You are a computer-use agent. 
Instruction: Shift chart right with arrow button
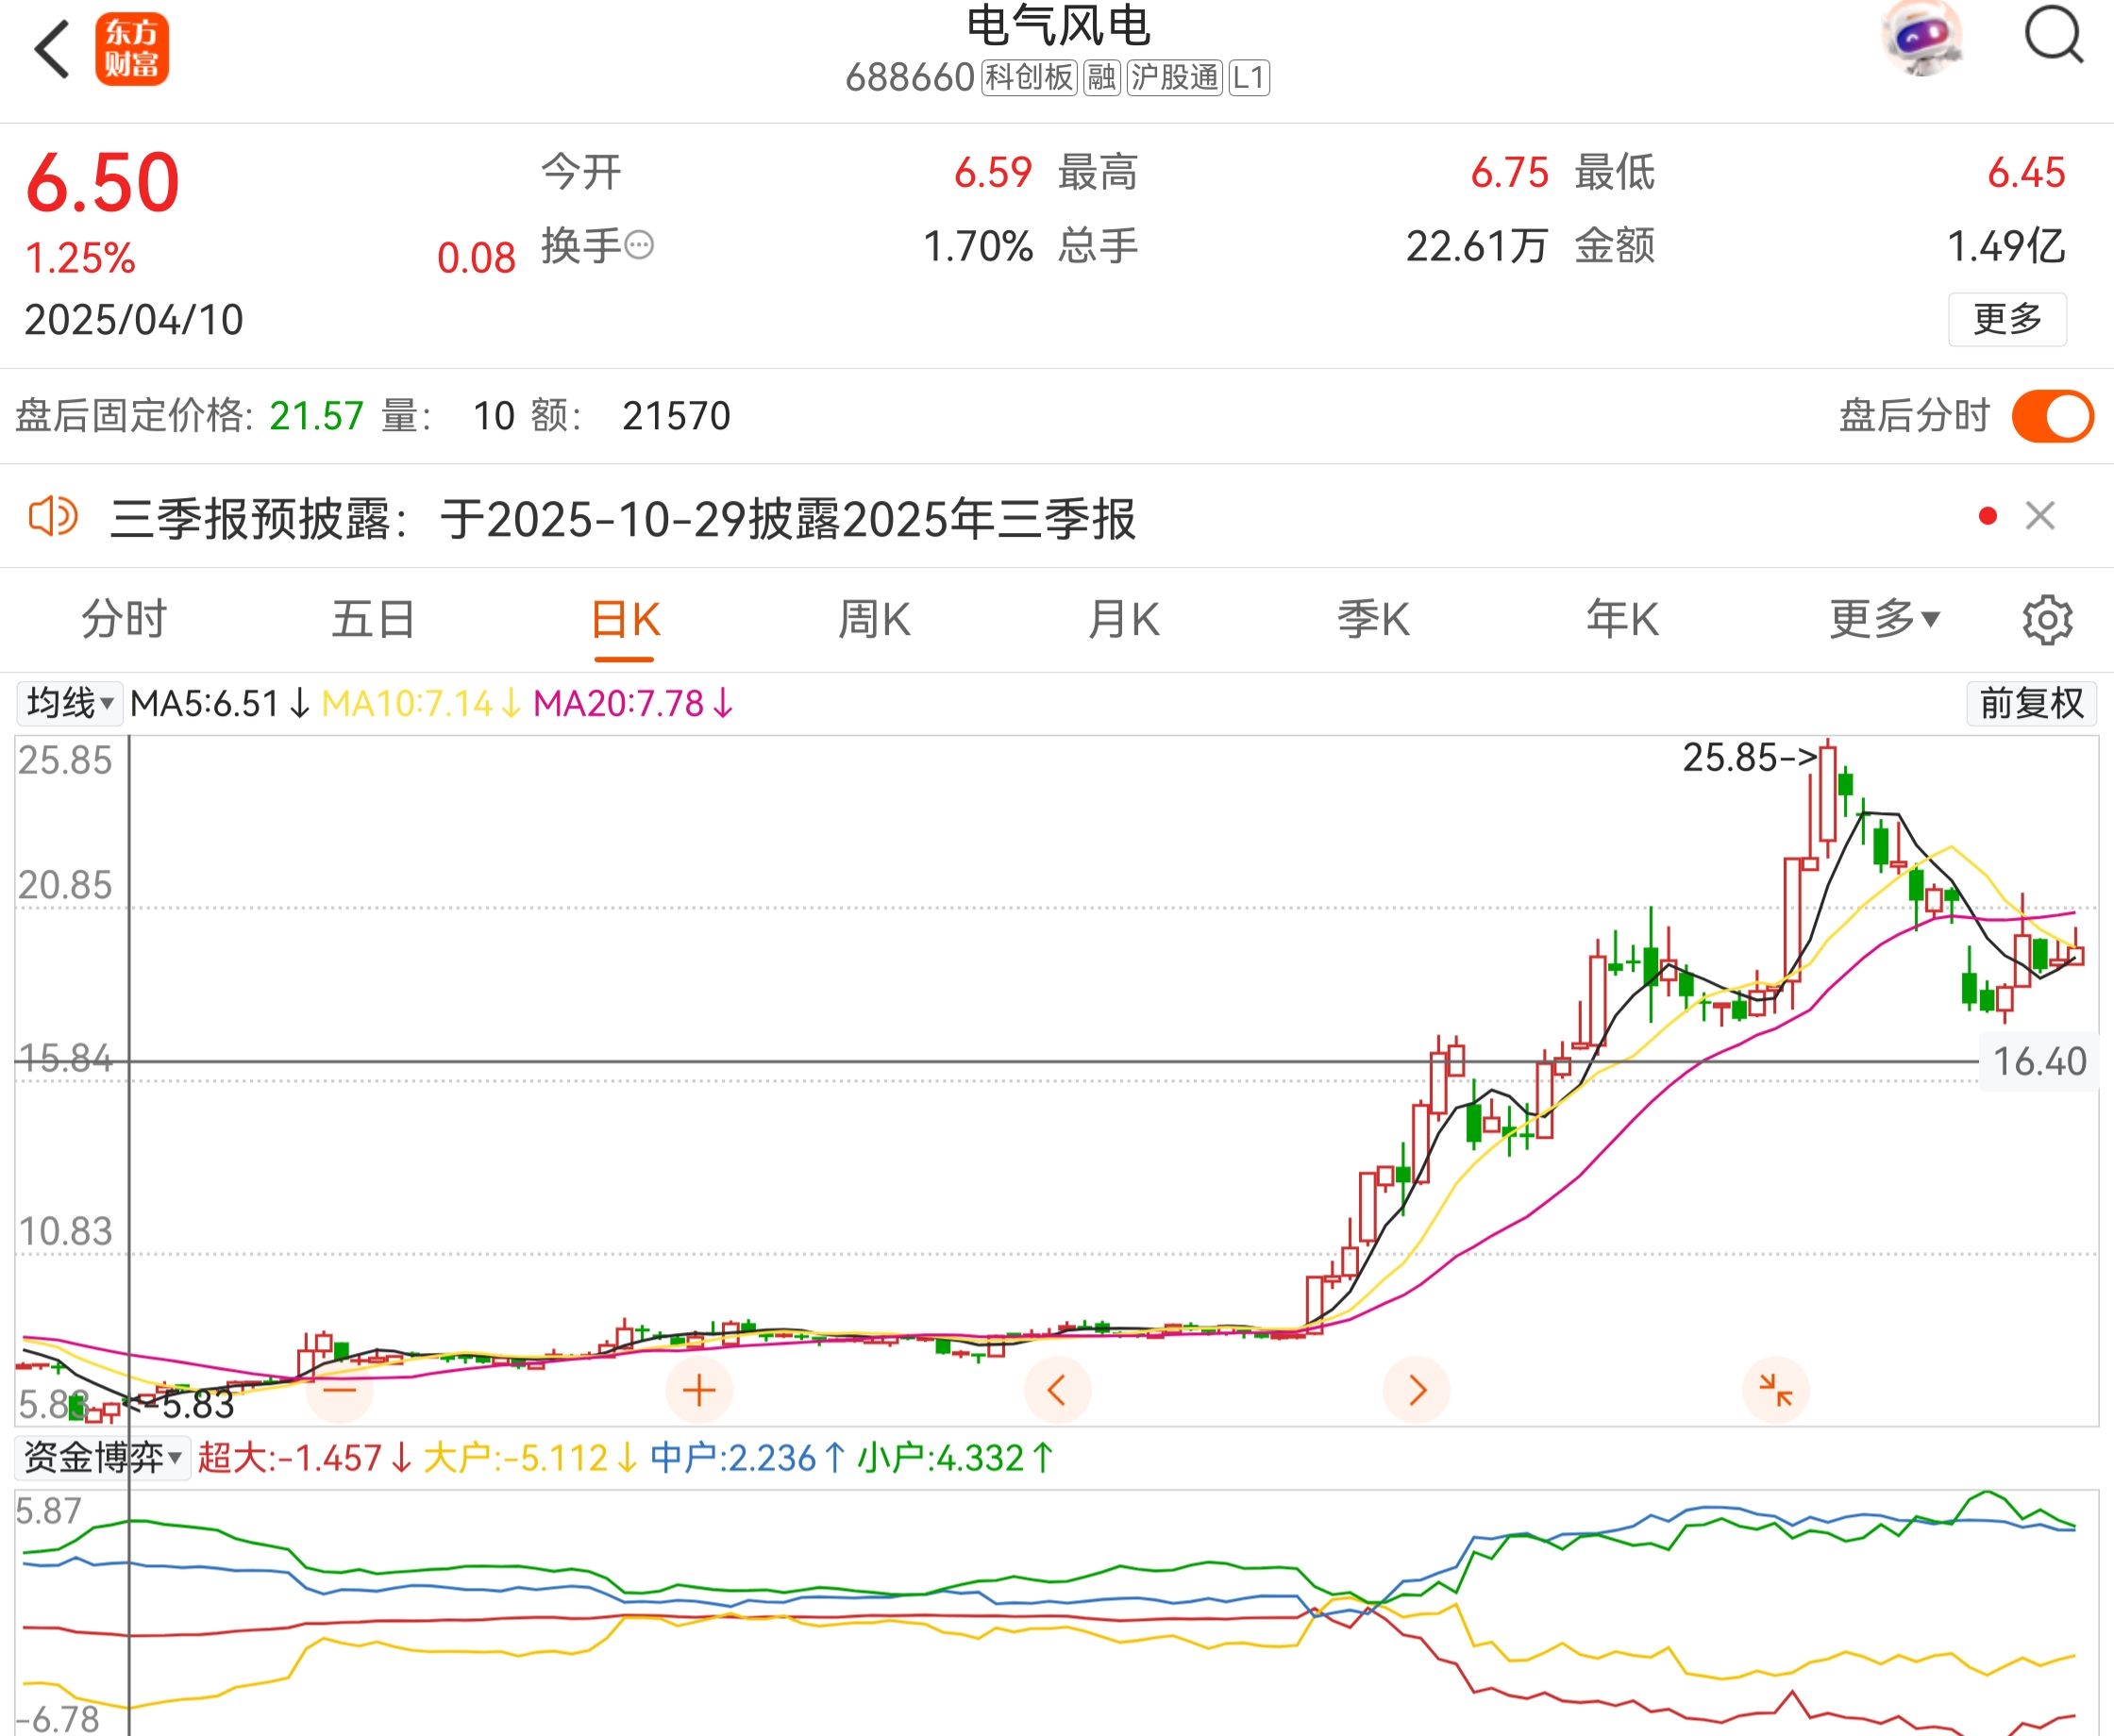point(1416,1390)
